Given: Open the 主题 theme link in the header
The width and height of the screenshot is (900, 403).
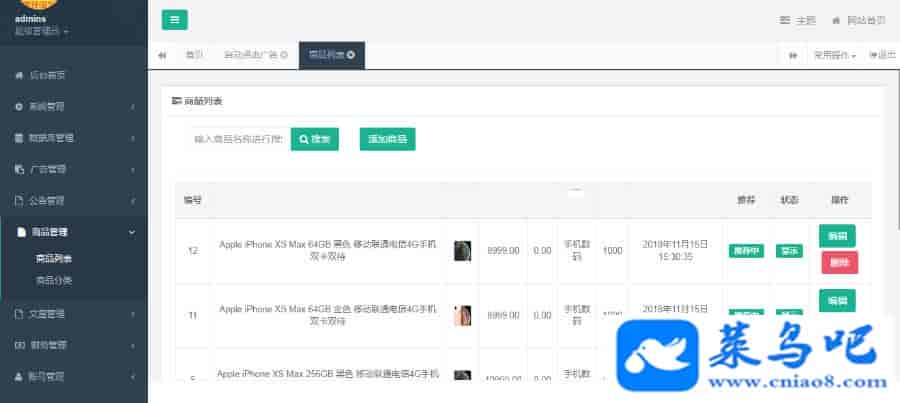Looking at the screenshot, I should click(x=798, y=21).
